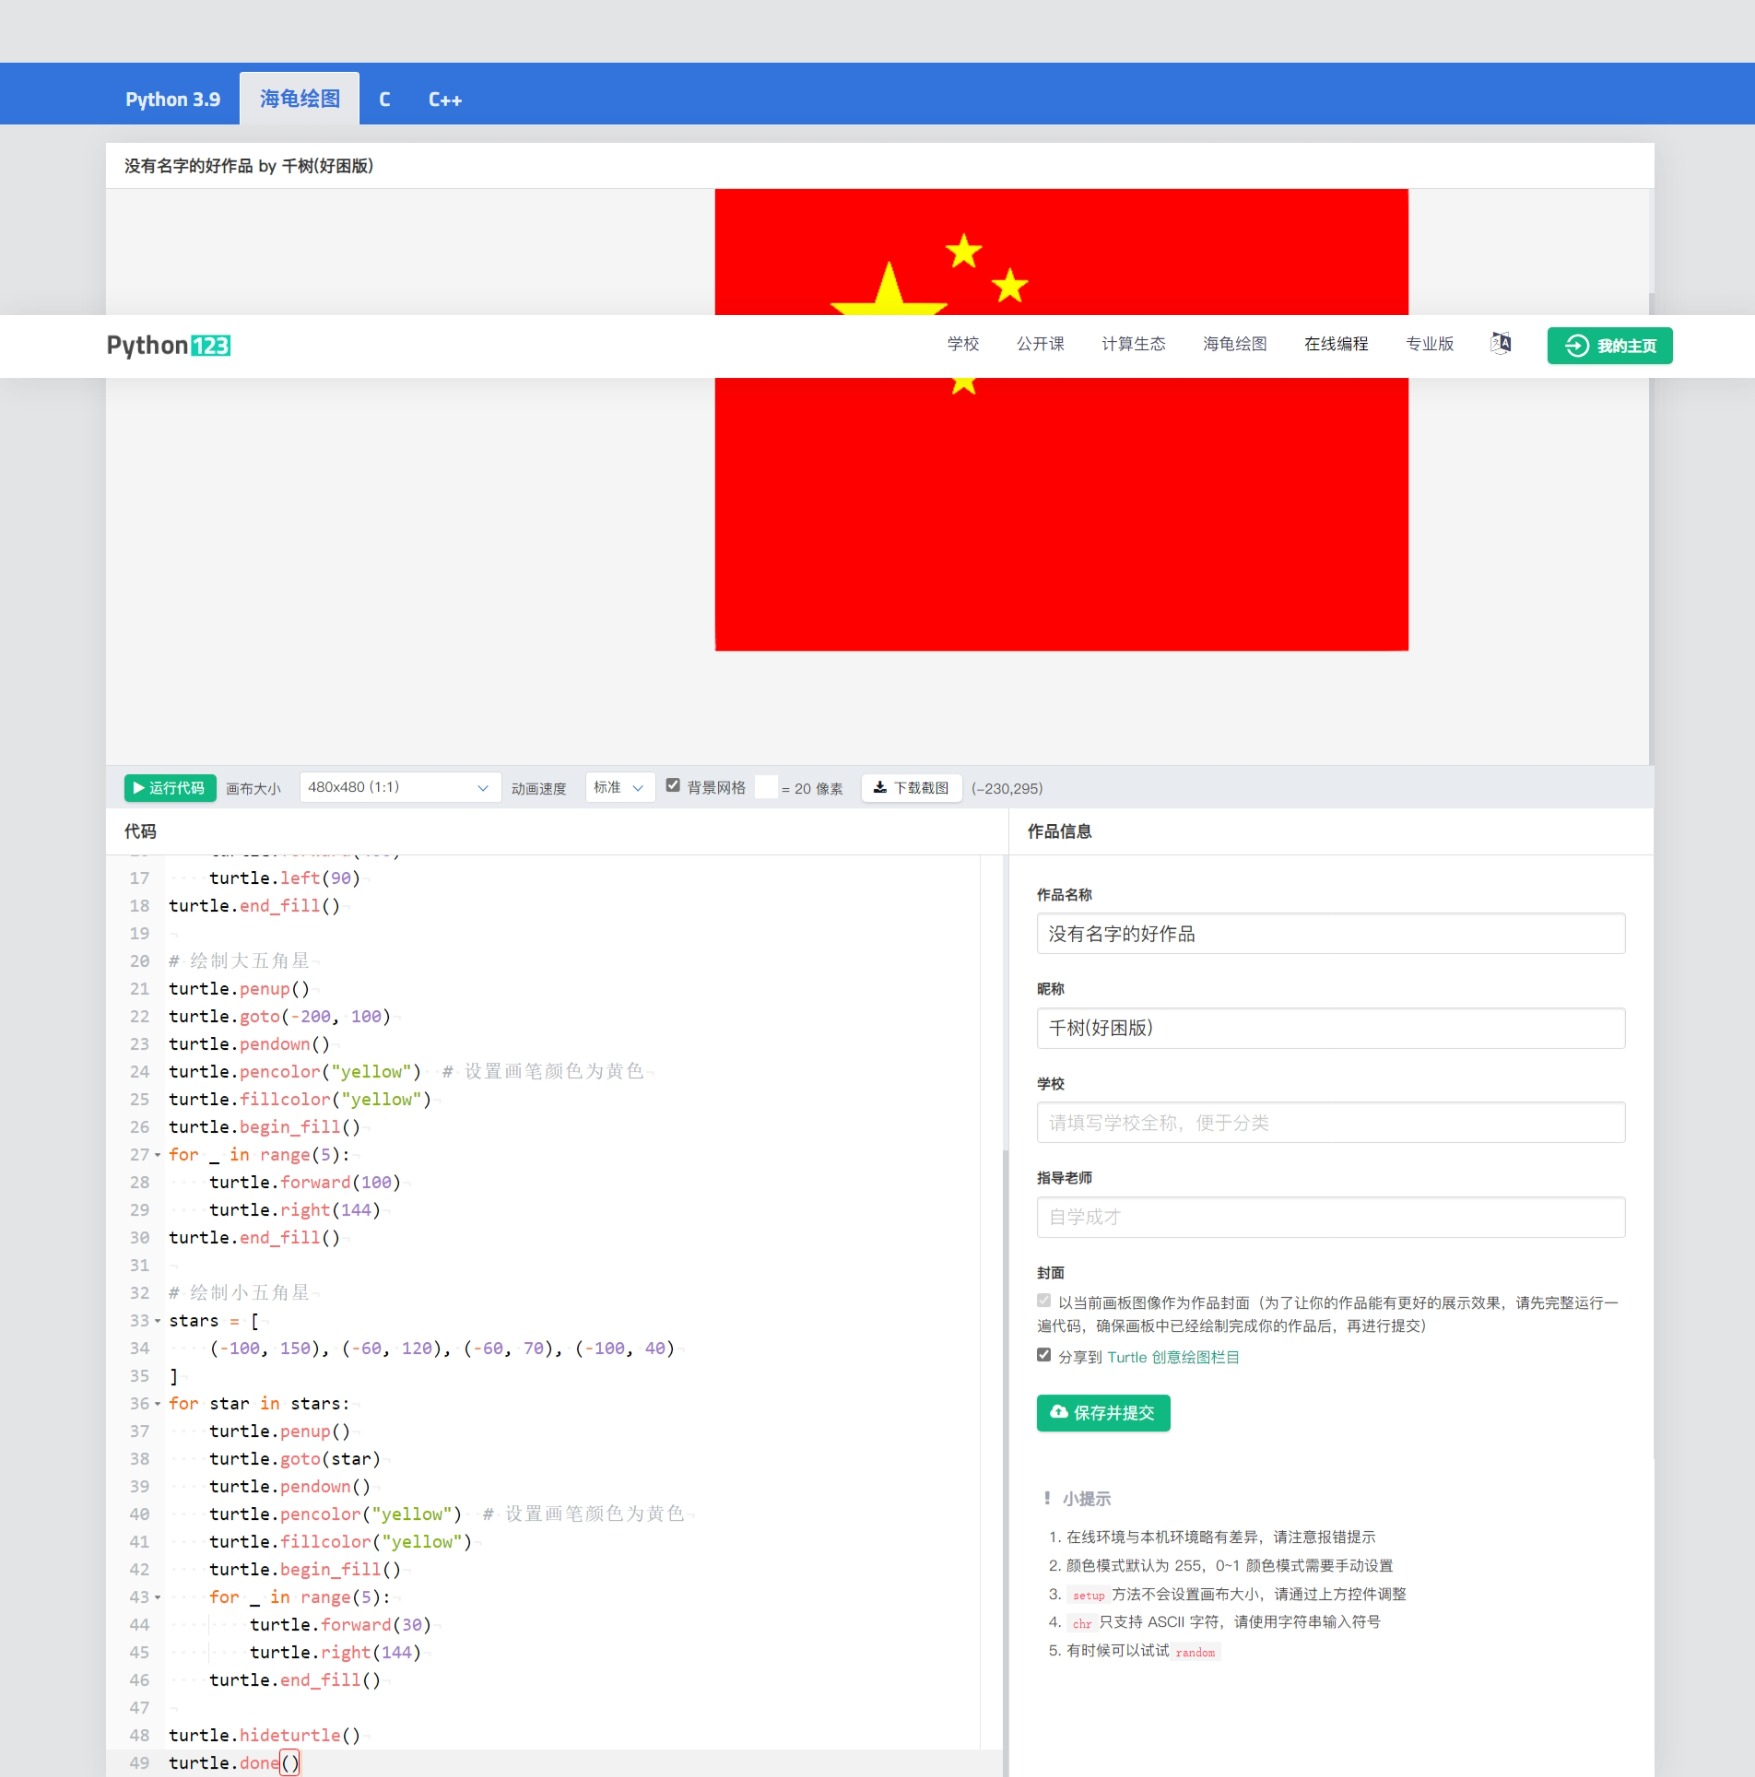This screenshot has width=1755, height=1777.
Task: Collapse the for loop at line 27
Action: (157, 1155)
